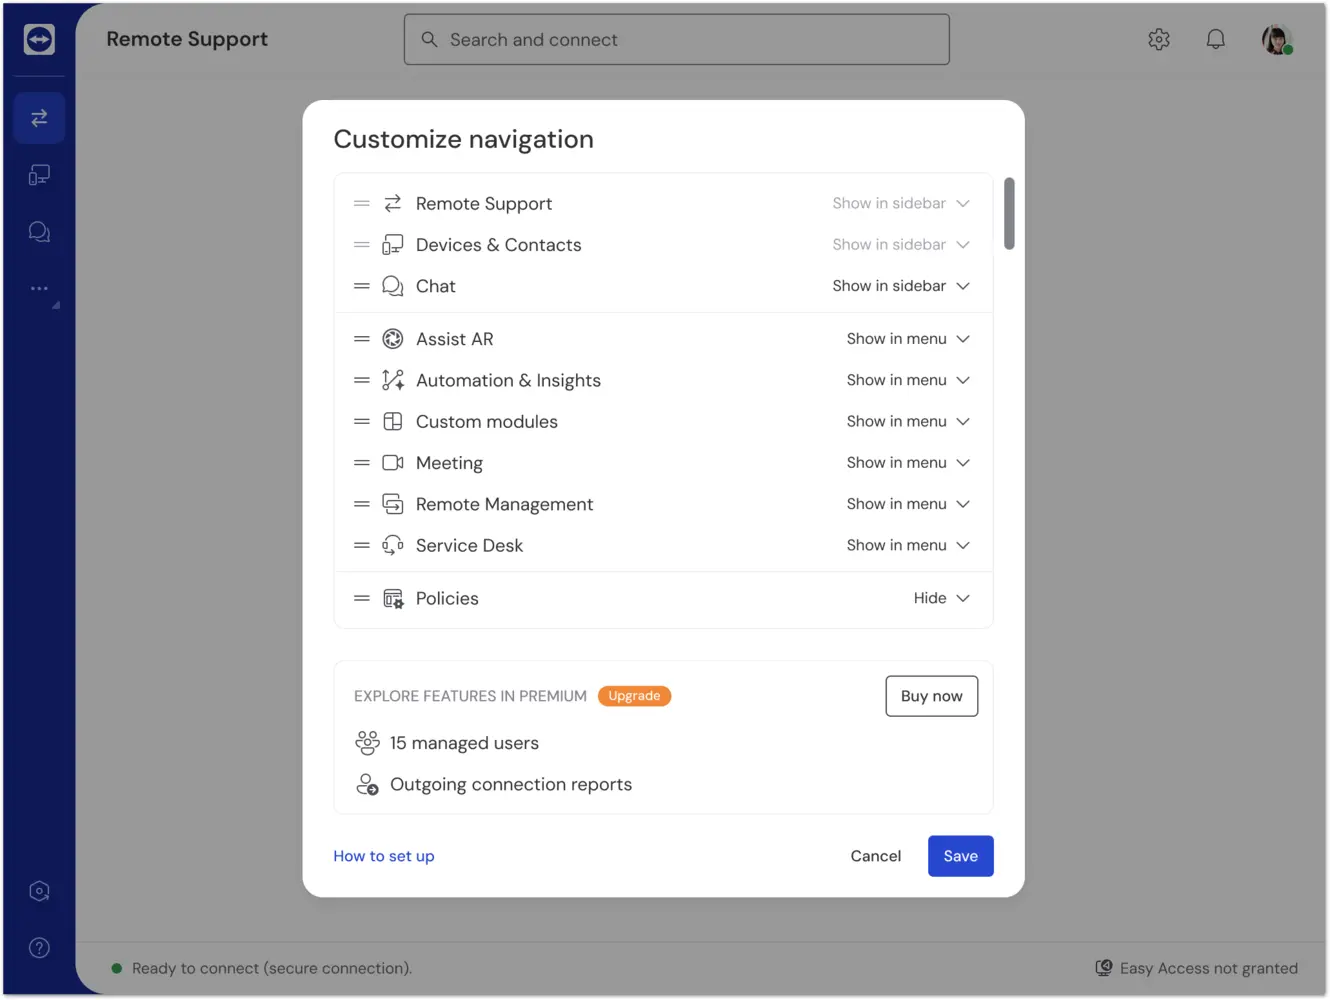Click the Policies row icon
1330x1000 pixels.
(x=393, y=599)
